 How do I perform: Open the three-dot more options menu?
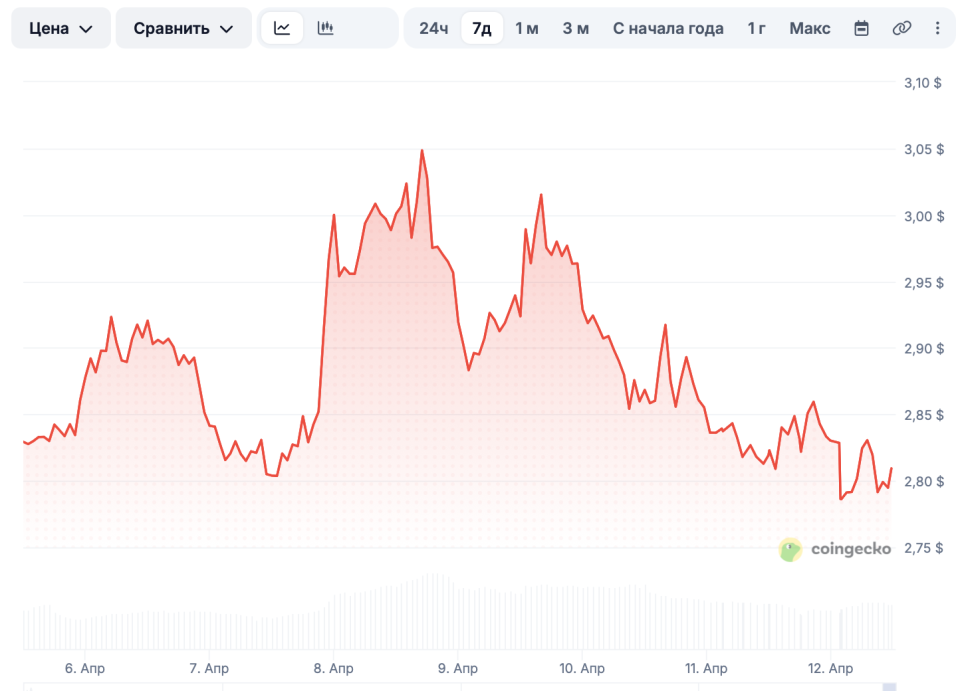click(937, 28)
